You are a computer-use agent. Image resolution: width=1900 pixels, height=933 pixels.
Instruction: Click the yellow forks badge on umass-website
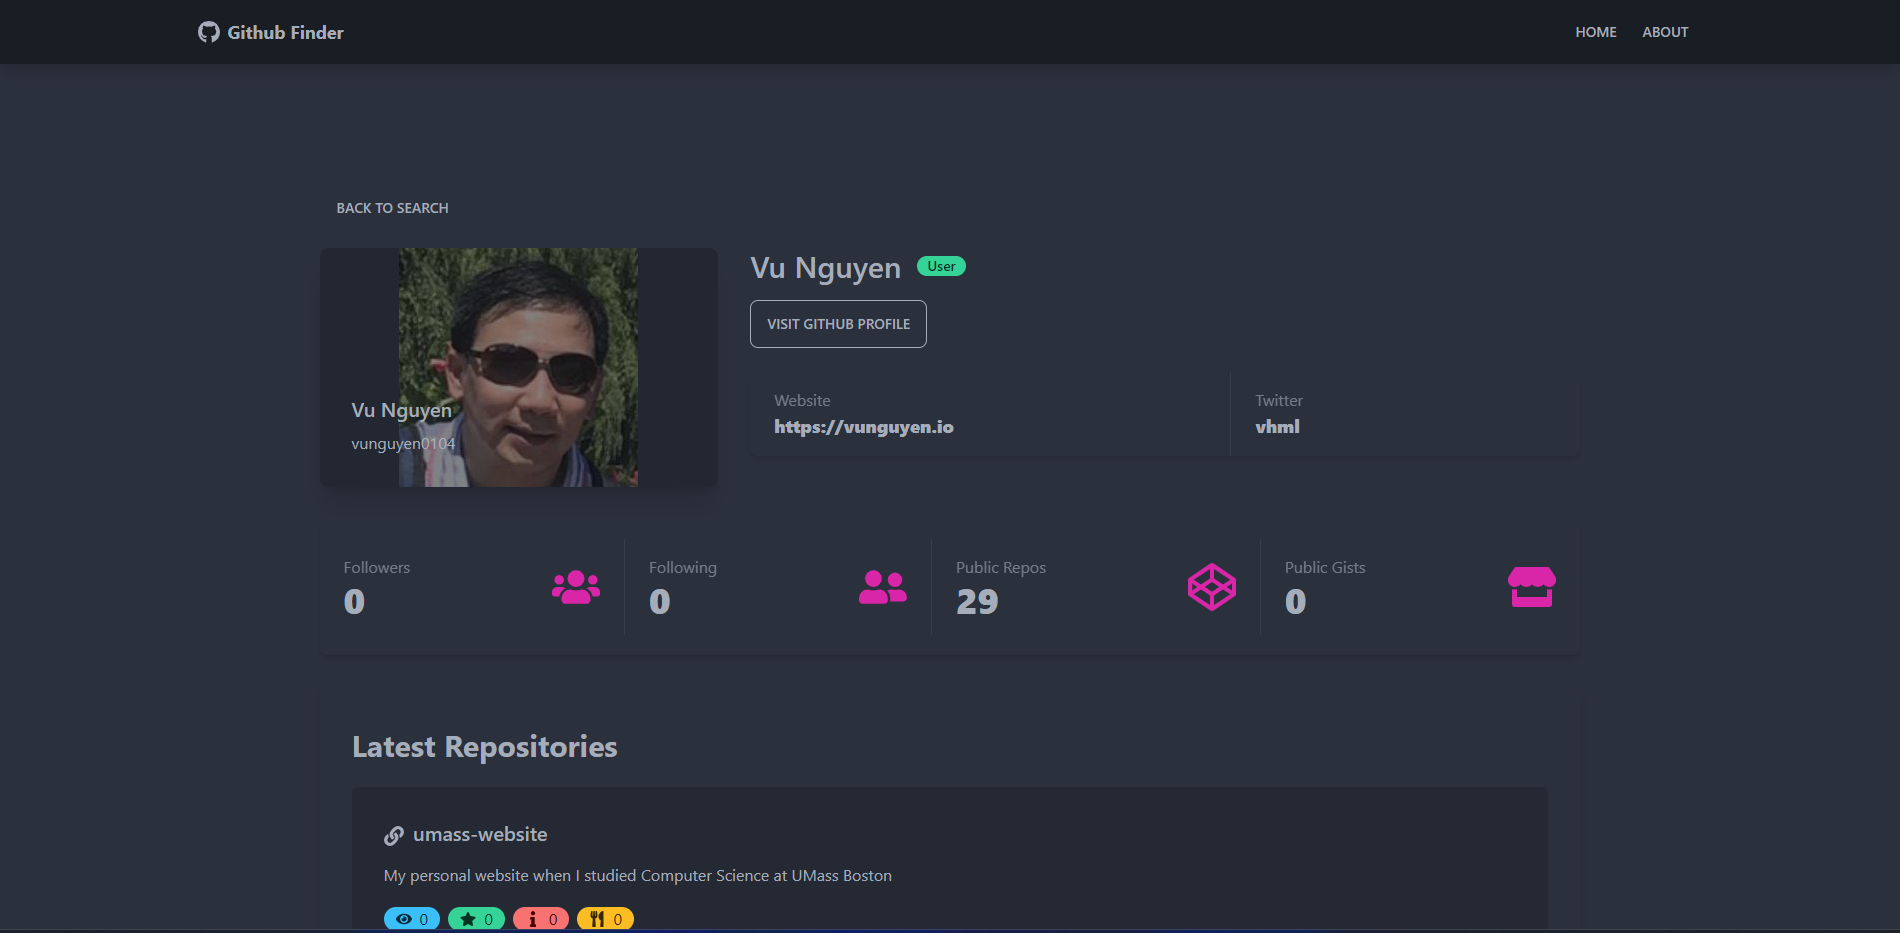coord(605,918)
